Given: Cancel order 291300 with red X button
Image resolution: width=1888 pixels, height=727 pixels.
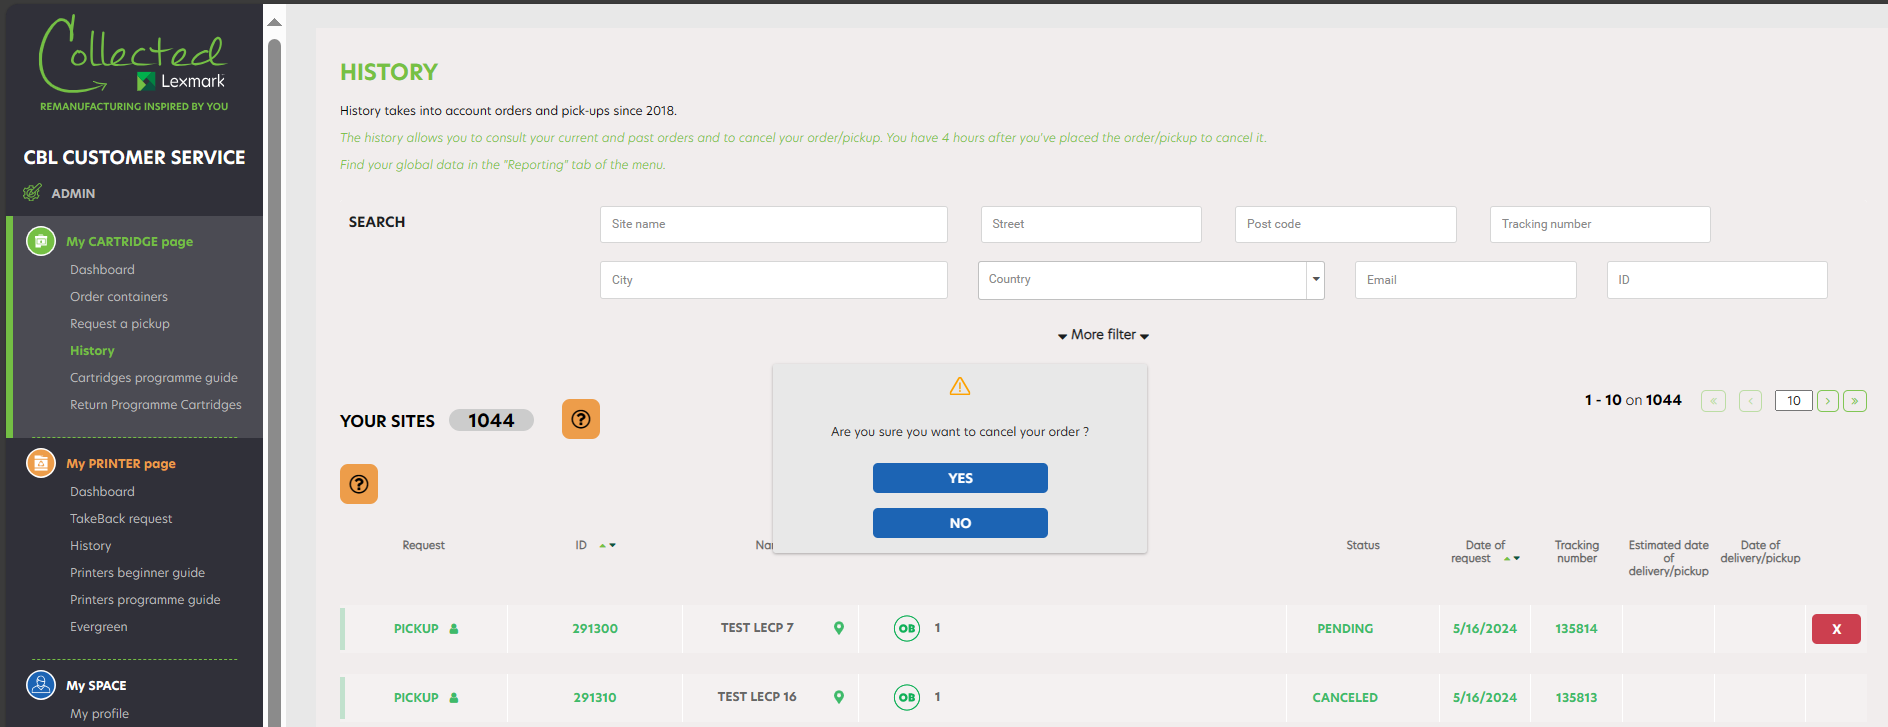Looking at the screenshot, I should click(x=1836, y=629).
